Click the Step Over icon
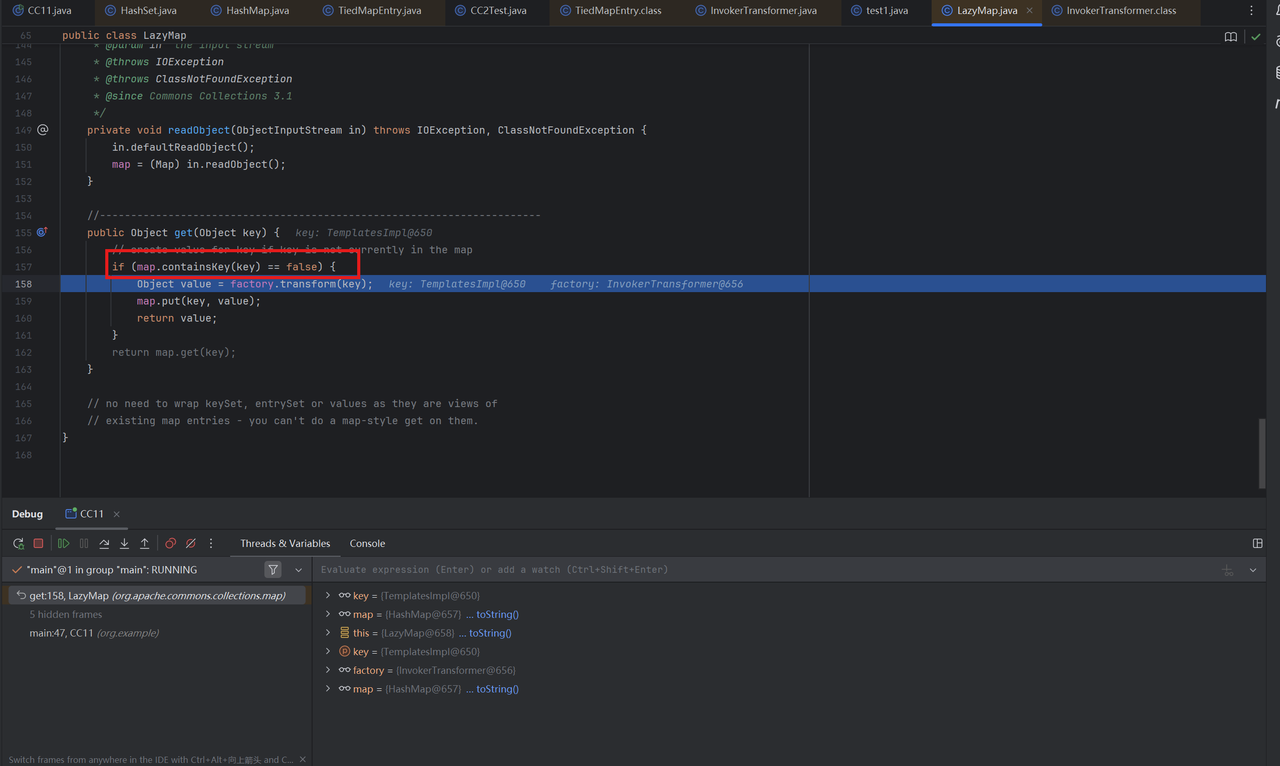This screenshot has width=1280, height=766. coord(104,544)
